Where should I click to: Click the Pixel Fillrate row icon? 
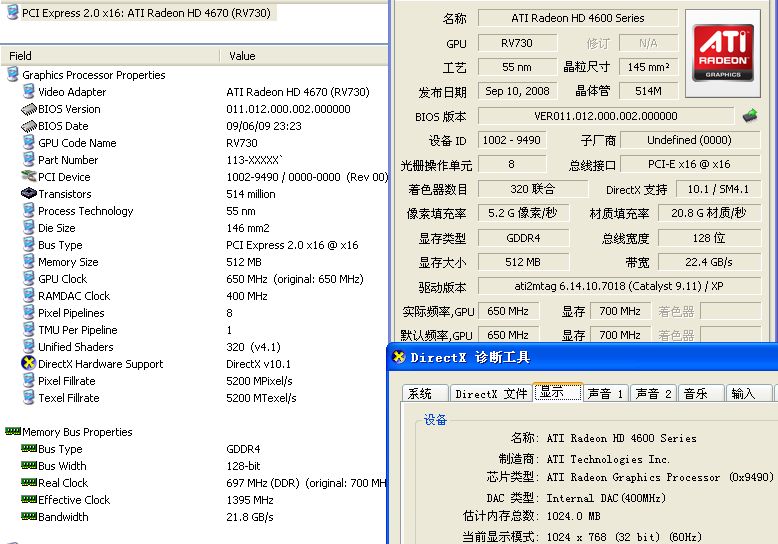29,380
